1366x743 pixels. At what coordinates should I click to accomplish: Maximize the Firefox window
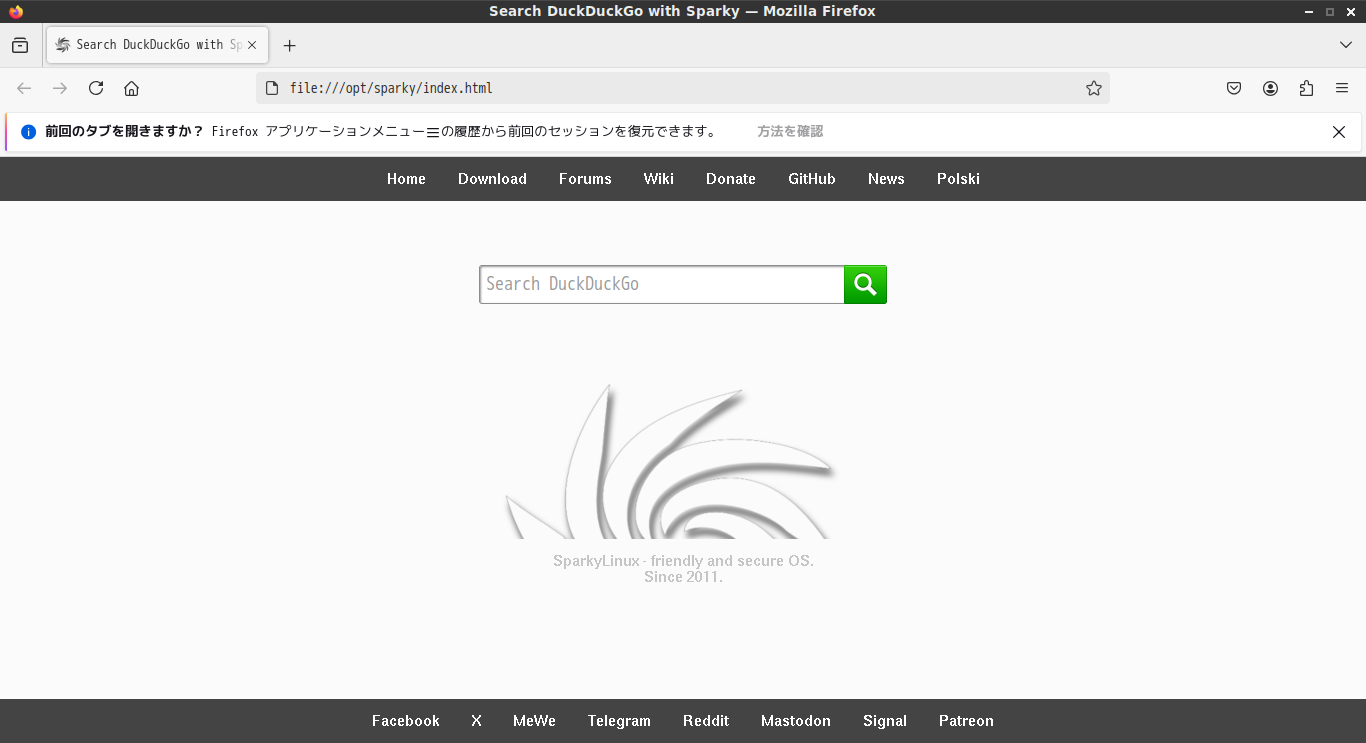click(x=1330, y=12)
